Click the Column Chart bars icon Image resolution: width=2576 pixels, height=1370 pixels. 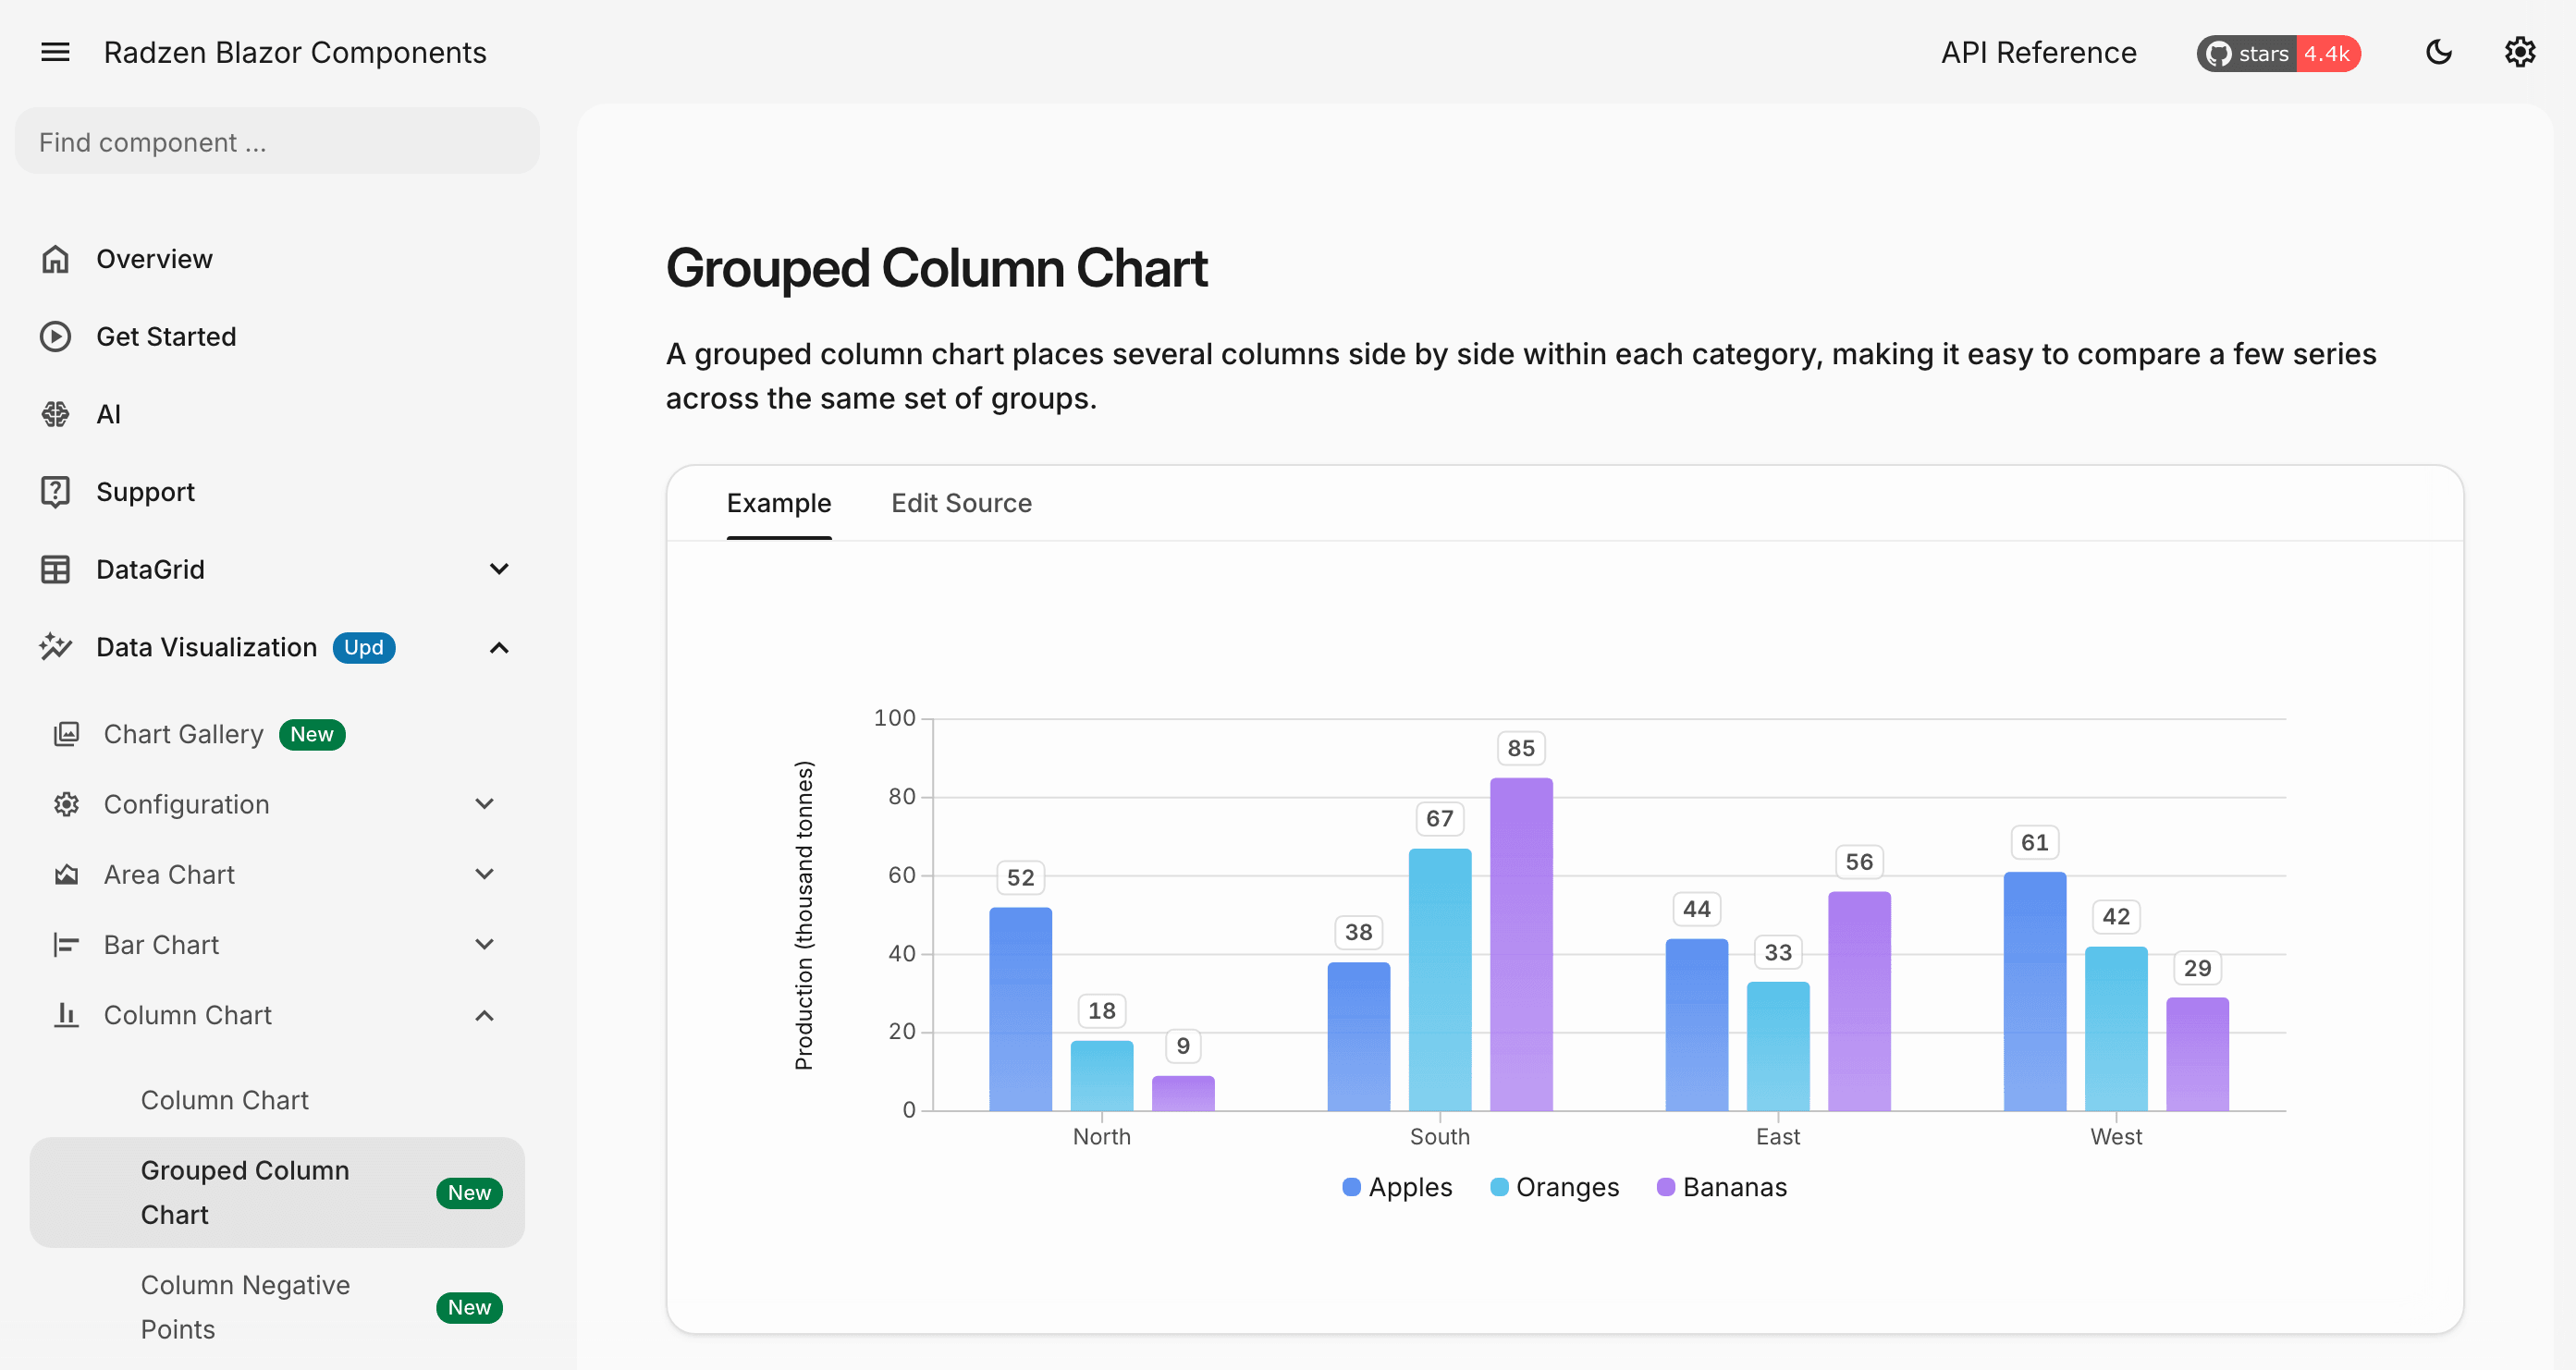(66, 1015)
